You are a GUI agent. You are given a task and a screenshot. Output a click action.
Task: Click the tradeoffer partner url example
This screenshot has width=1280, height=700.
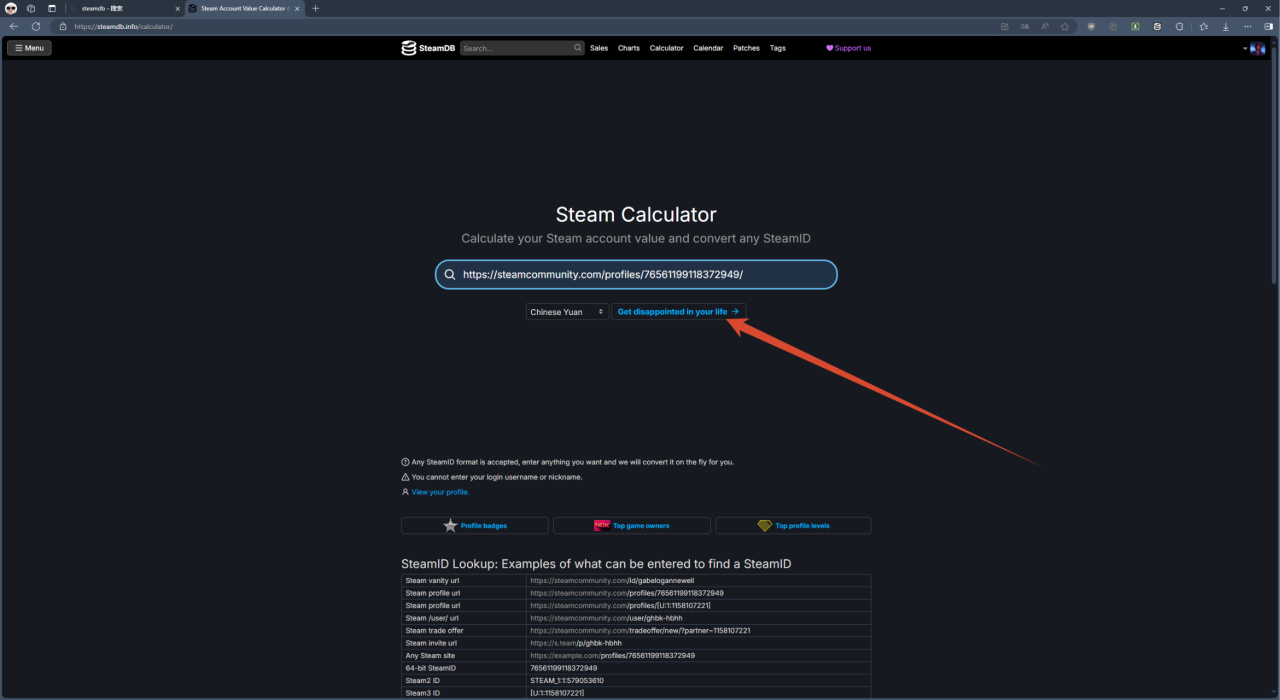click(x=640, y=631)
